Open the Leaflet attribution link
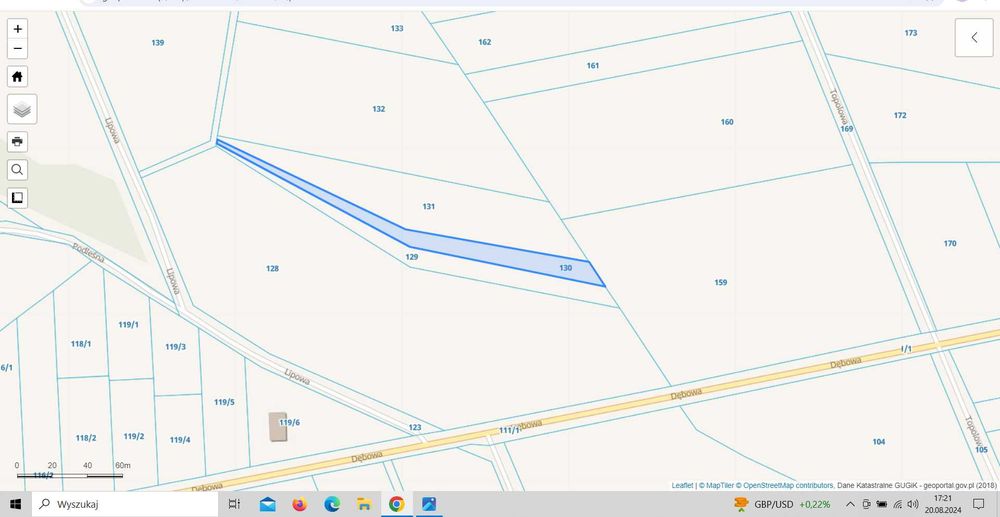The height and width of the screenshot is (517, 1000). (682, 486)
